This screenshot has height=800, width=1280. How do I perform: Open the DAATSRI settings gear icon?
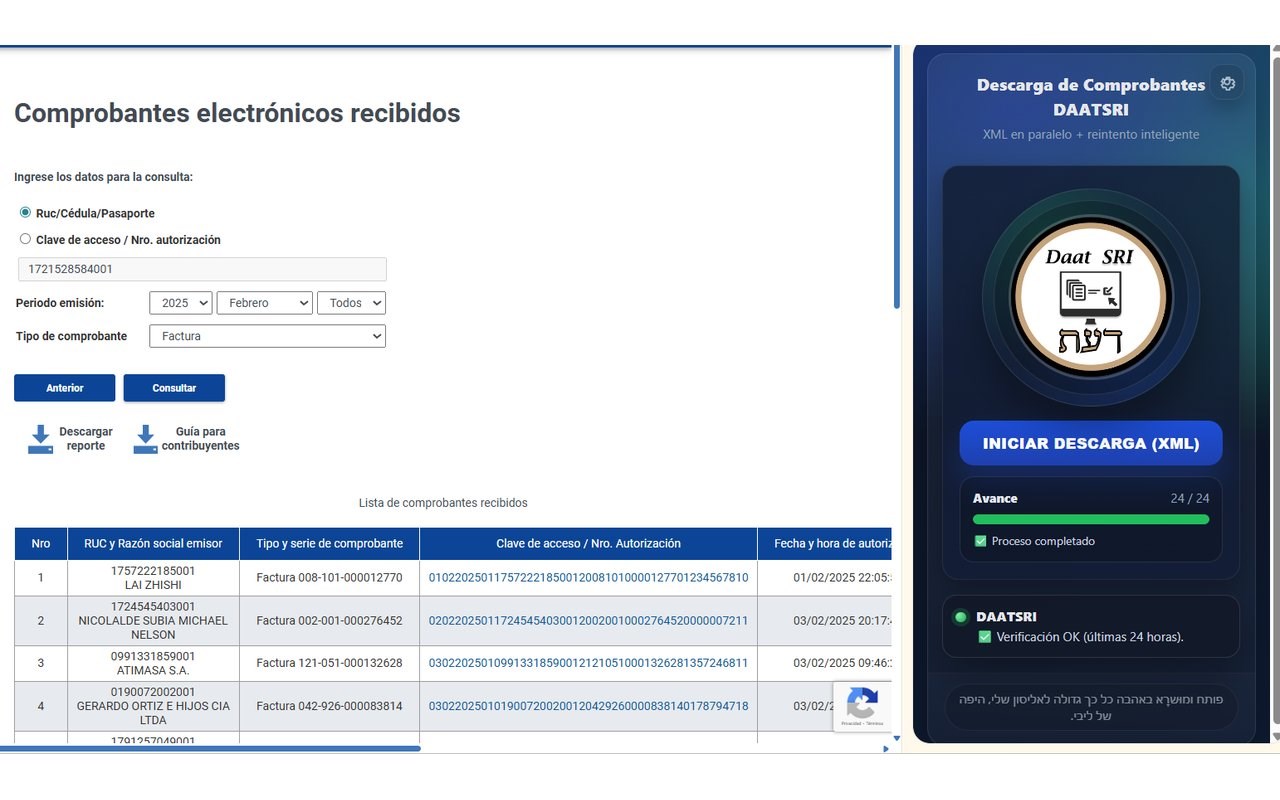pyautogui.click(x=1228, y=84)
